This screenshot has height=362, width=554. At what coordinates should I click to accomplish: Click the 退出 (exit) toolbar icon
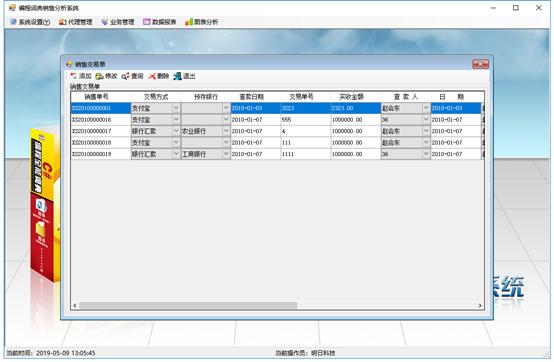177,76
